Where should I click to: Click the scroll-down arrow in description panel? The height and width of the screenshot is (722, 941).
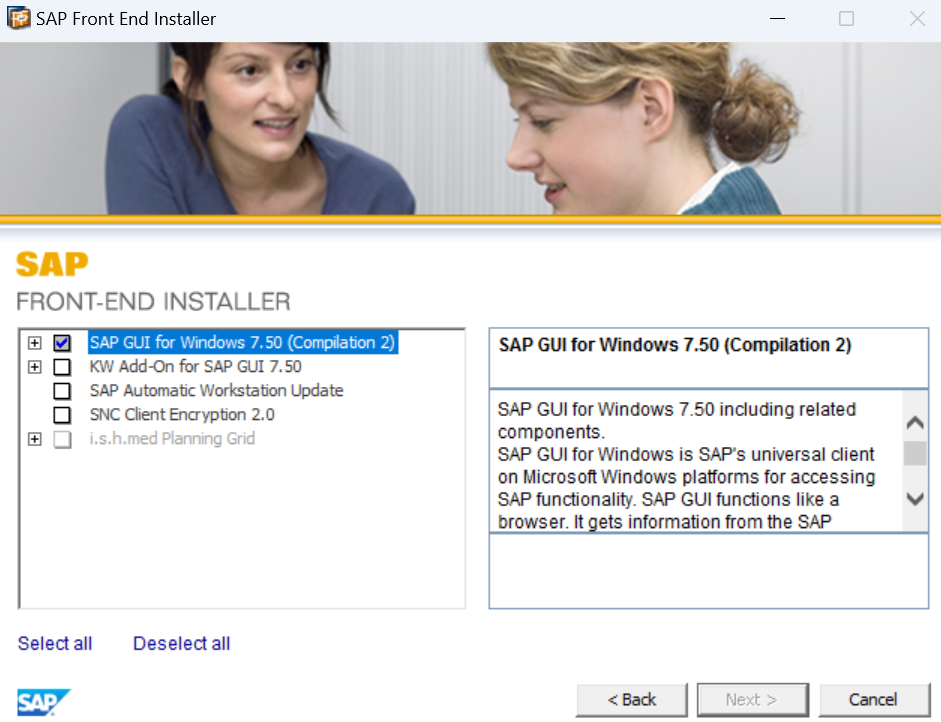click(915, 499)
